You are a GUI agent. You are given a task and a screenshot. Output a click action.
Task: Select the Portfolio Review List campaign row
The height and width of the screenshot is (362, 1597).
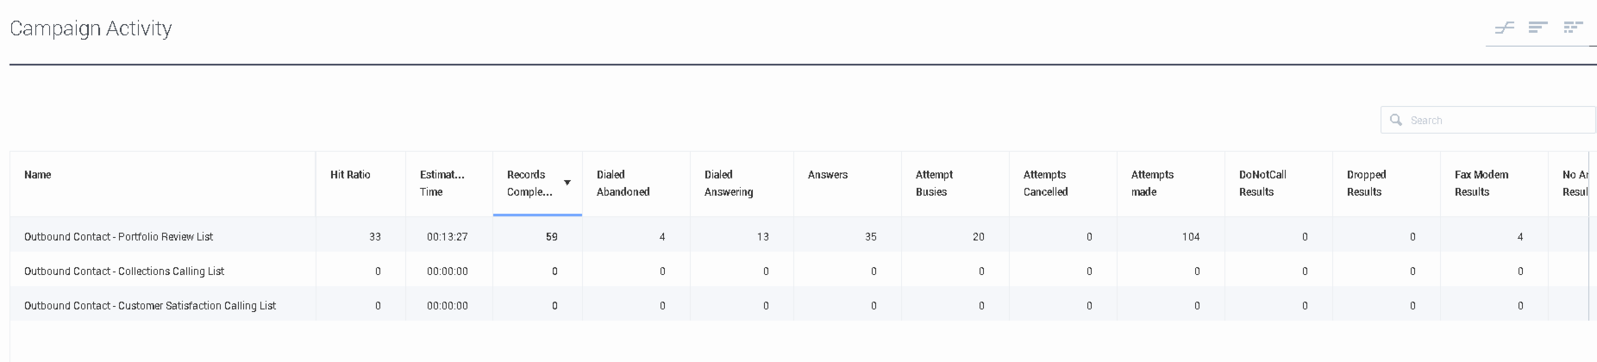click(799, 237)
